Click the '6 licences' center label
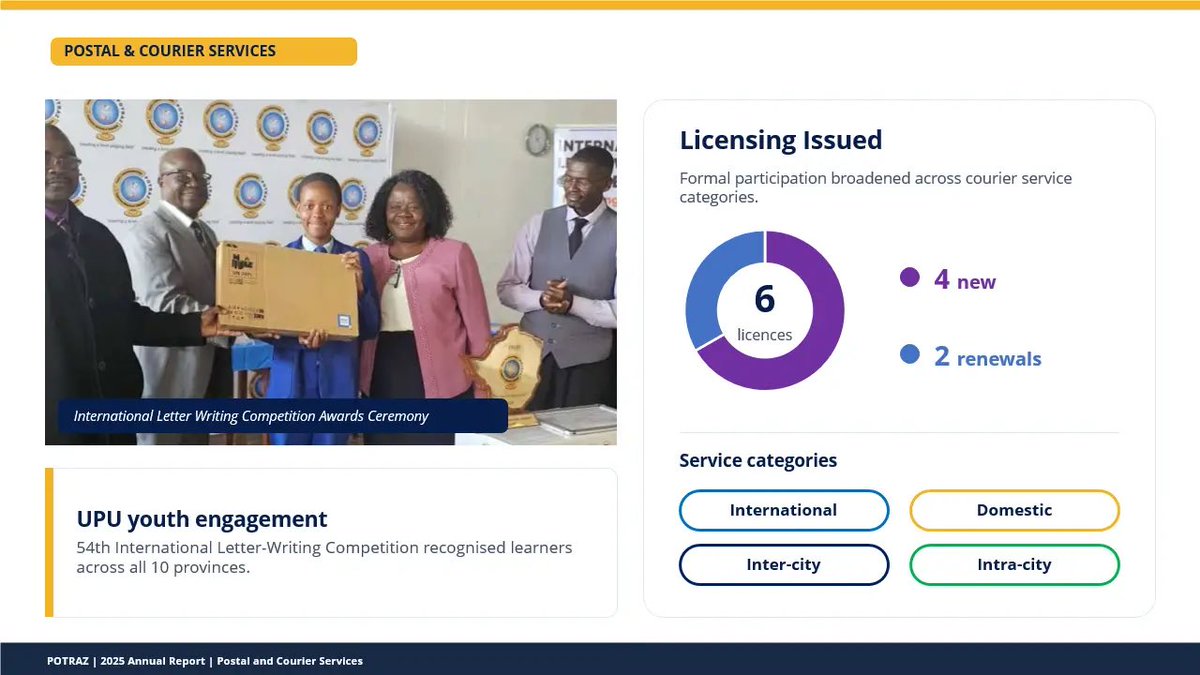 (x=765, y=312)
